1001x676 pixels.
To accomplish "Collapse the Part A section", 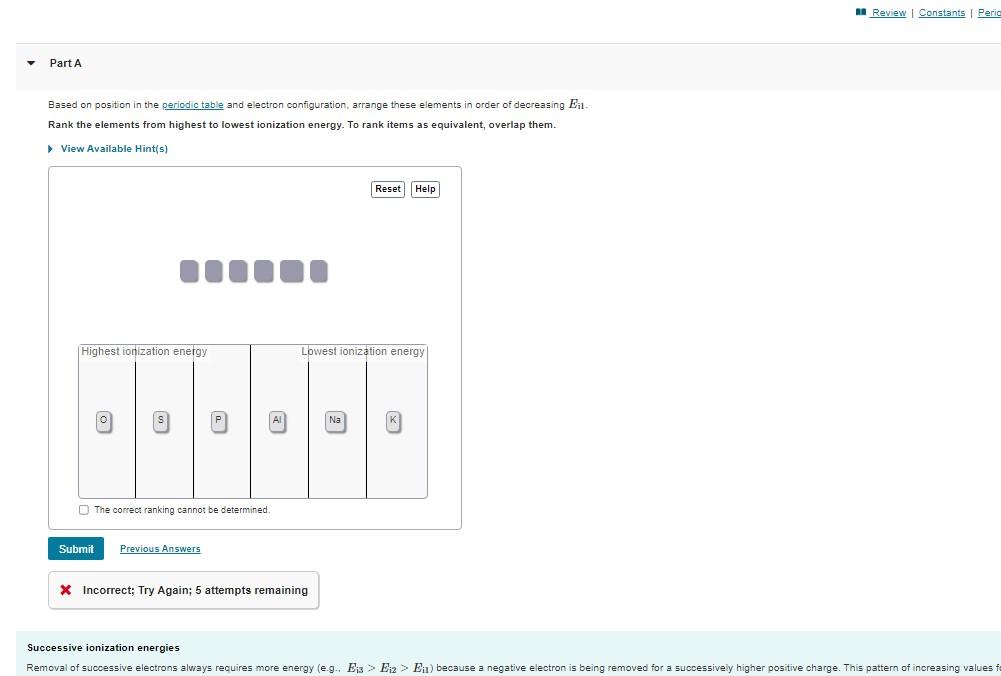I will (x=29, y=63).
